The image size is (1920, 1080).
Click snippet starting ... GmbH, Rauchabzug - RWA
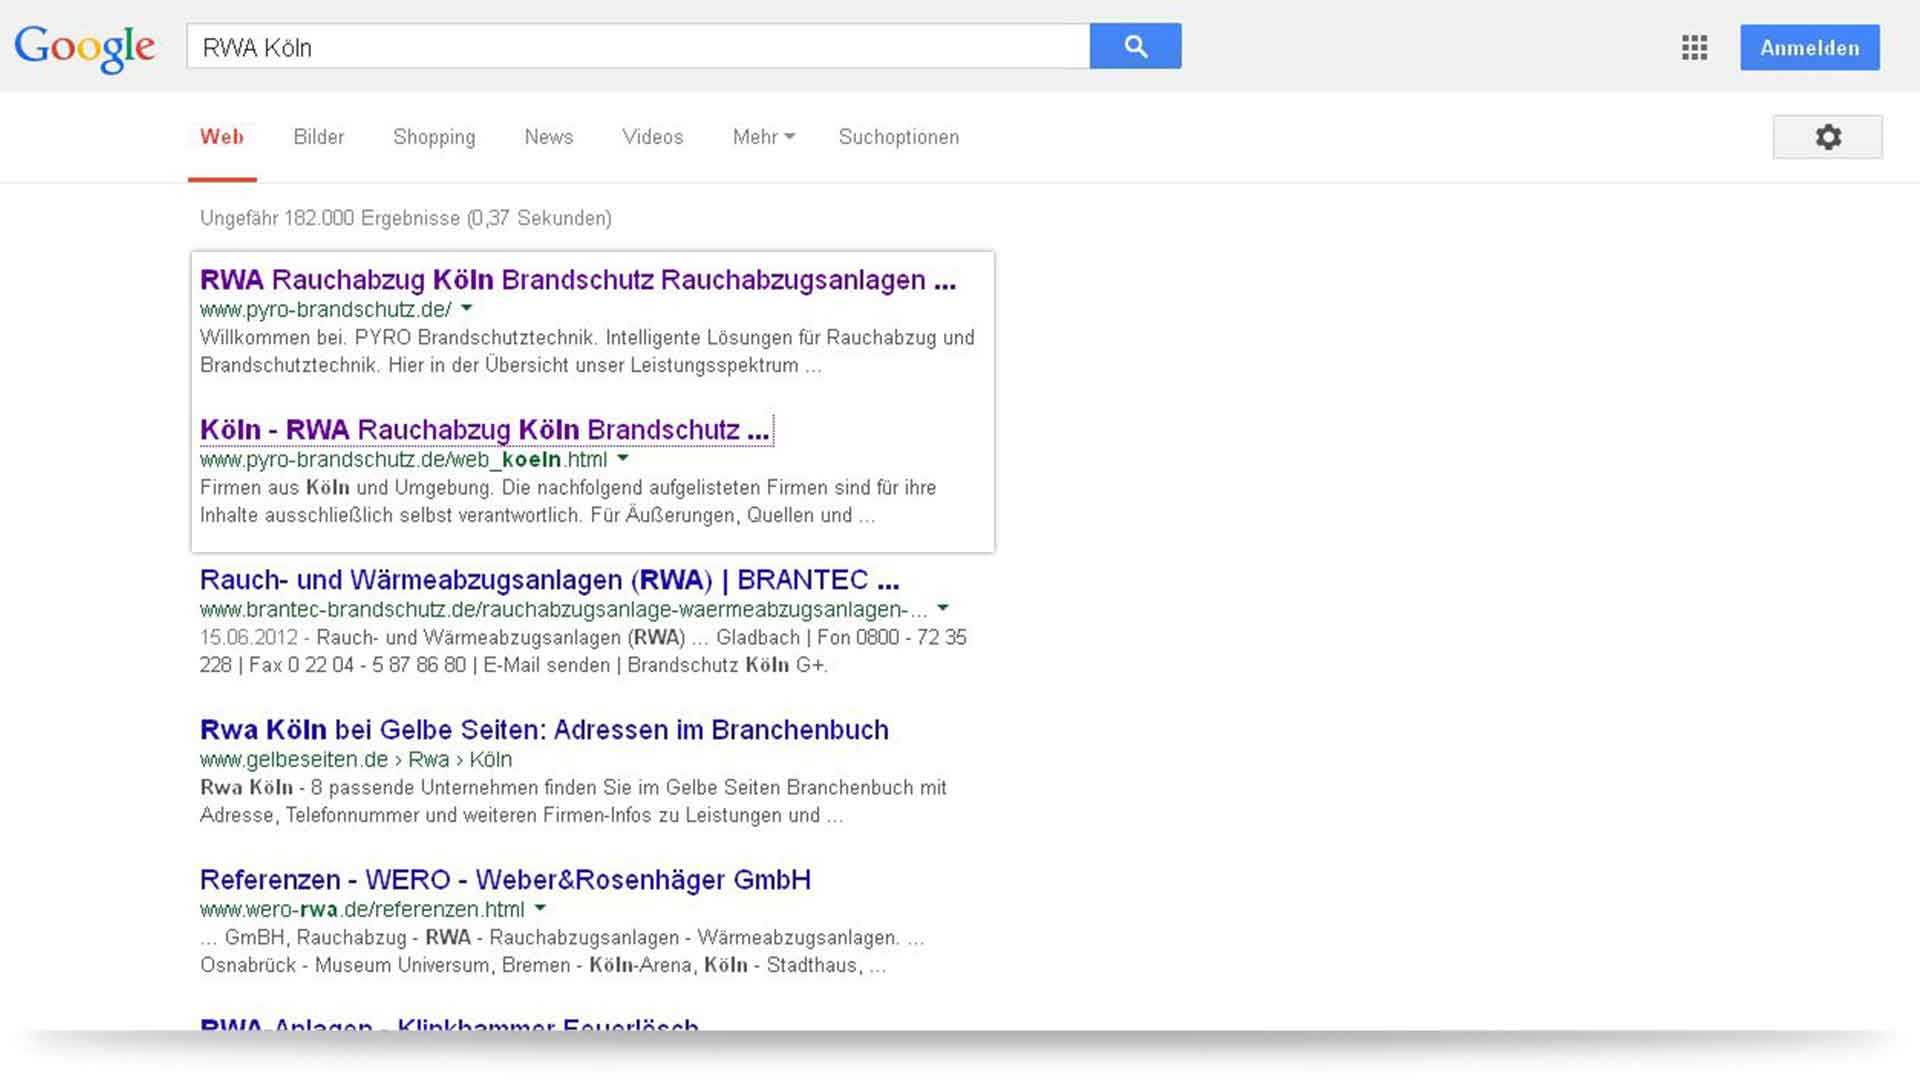(x=562, y=951)
